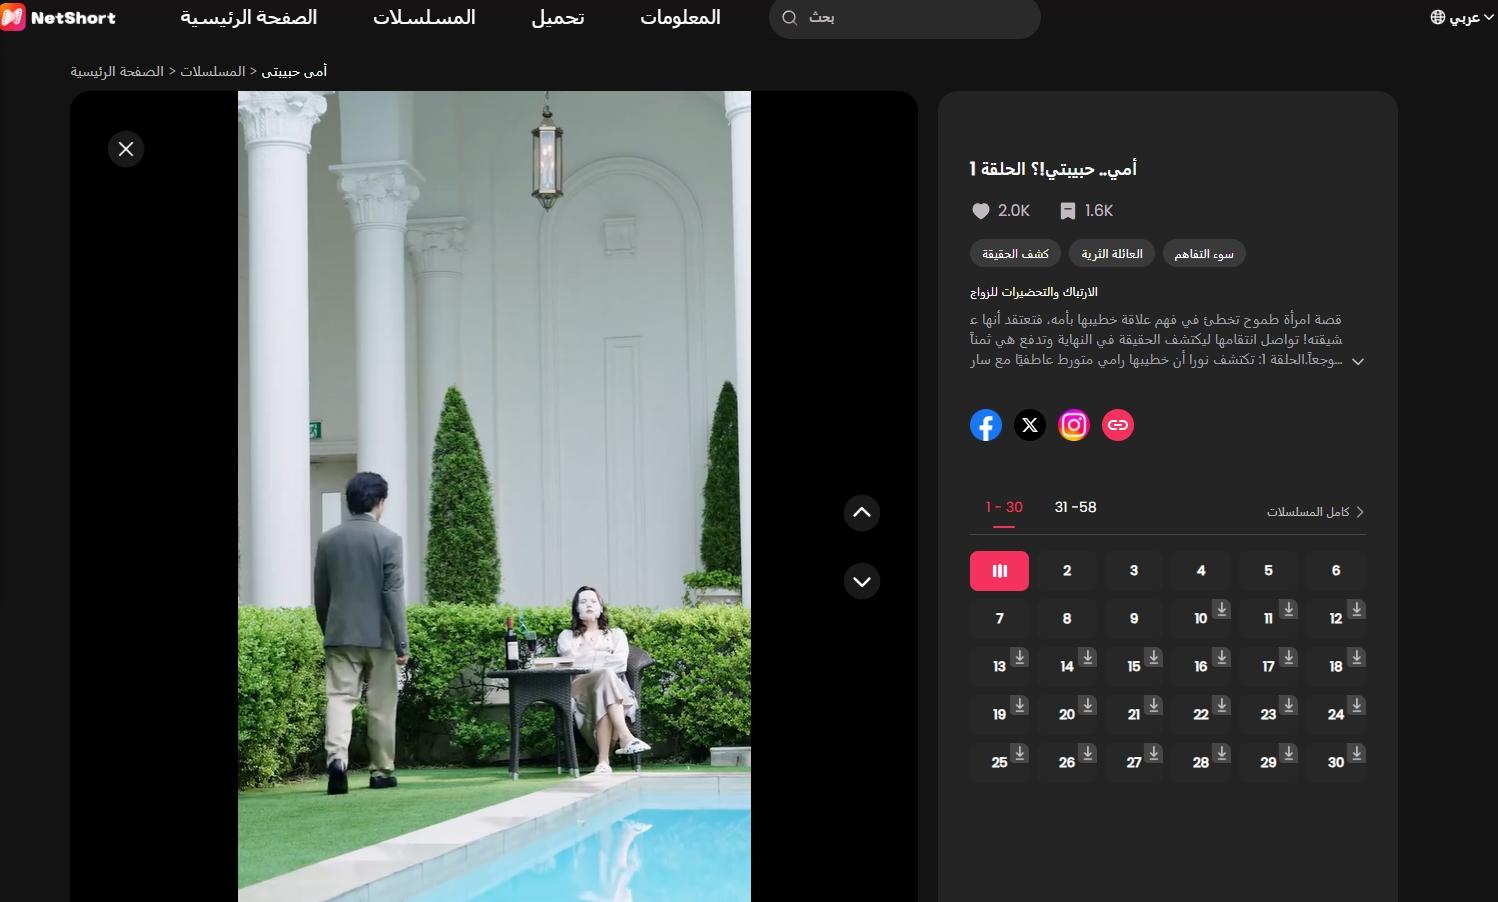This screenshot has height=902, width=1498.
Task: Click breadcrumb المسلسلات
Action: tap(213, 72)
